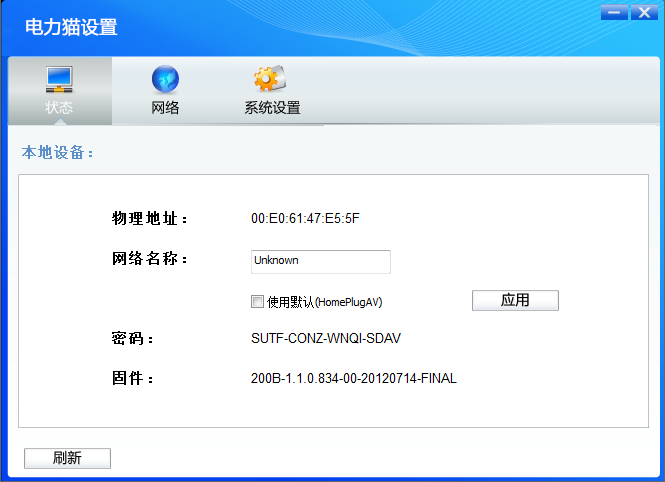
Task: Click the 刷新 button
Action: (67, 458)
